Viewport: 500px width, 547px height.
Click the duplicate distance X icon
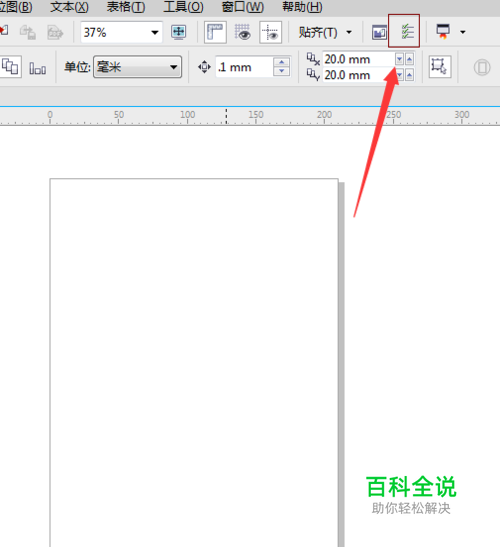[313, 59]
